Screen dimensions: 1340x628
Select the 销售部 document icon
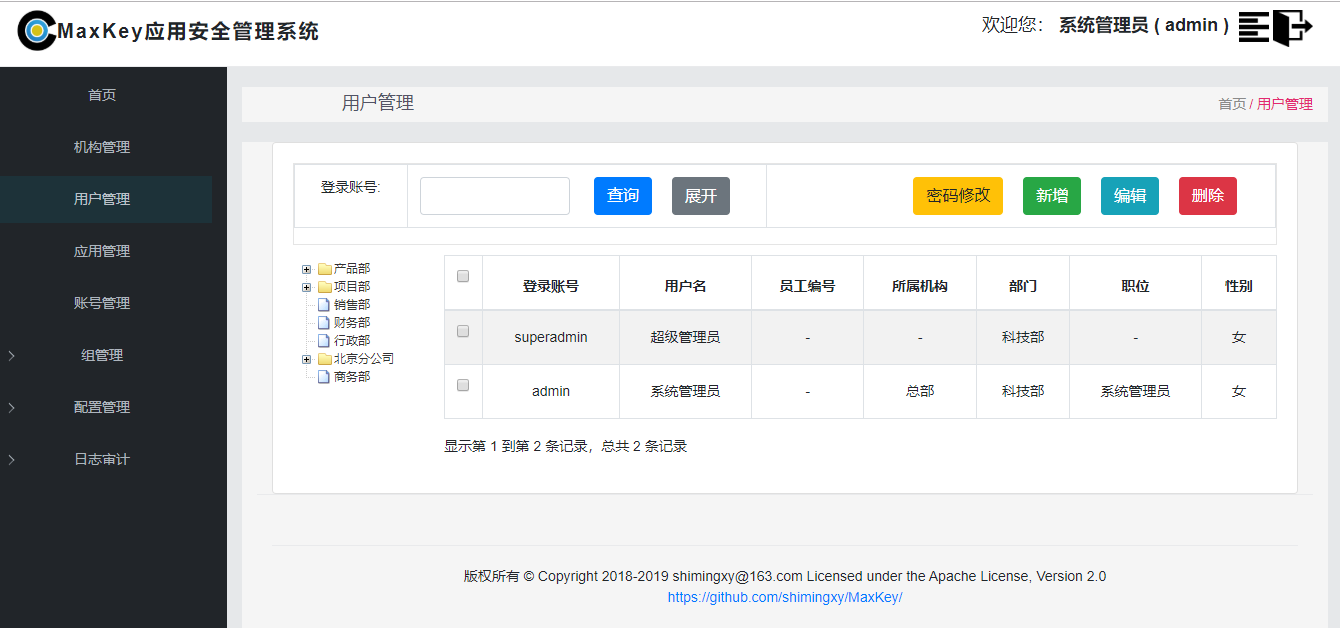point(323,305)
